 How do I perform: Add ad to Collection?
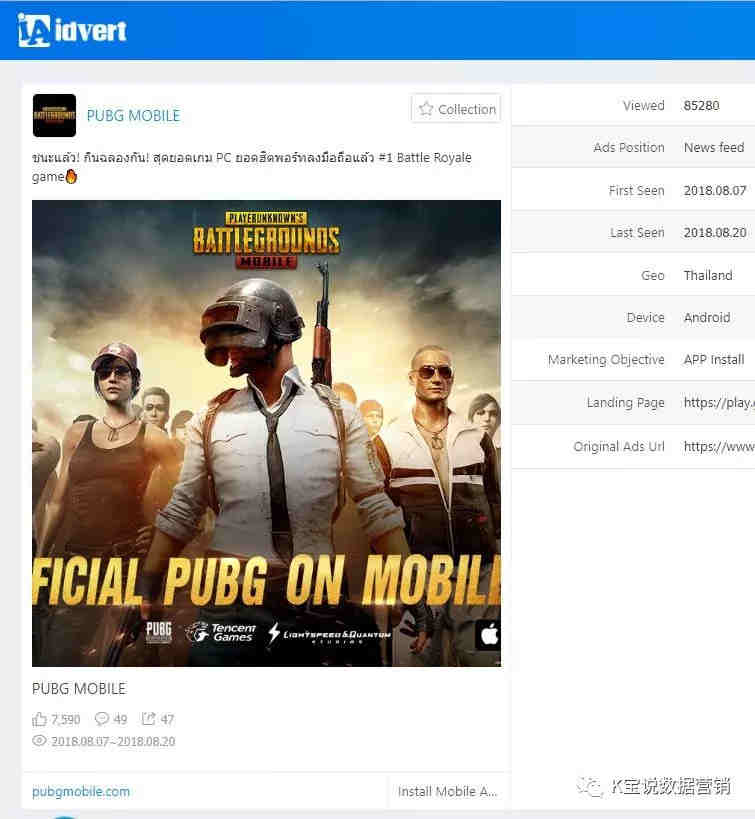[456, 109]
